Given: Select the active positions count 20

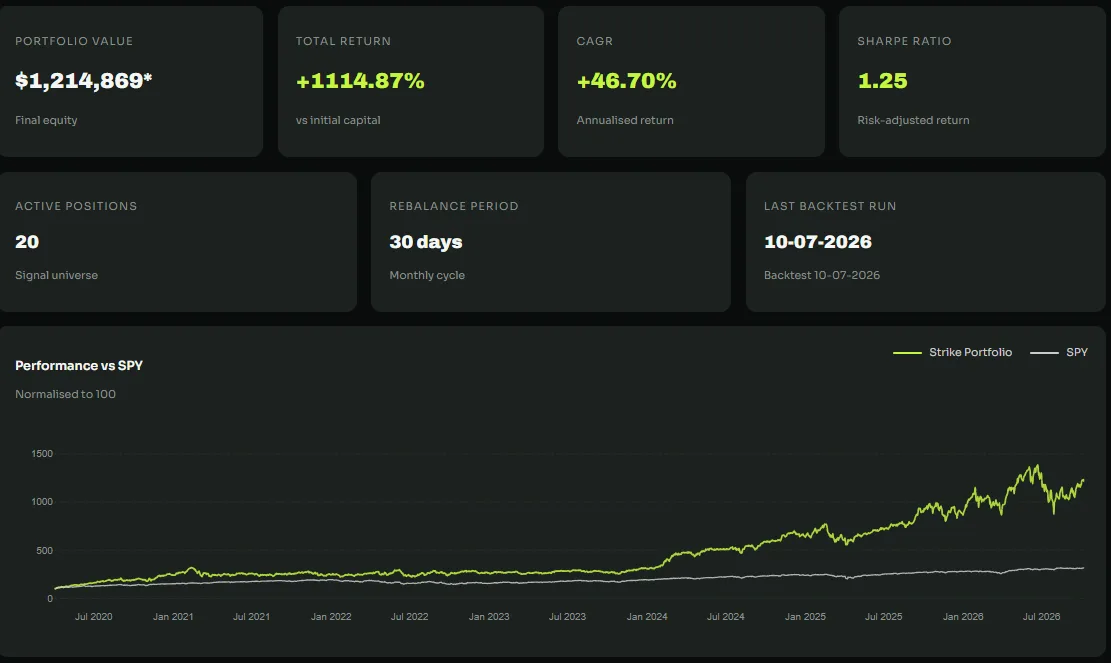Looking at the screenshot, I should 27,242.
